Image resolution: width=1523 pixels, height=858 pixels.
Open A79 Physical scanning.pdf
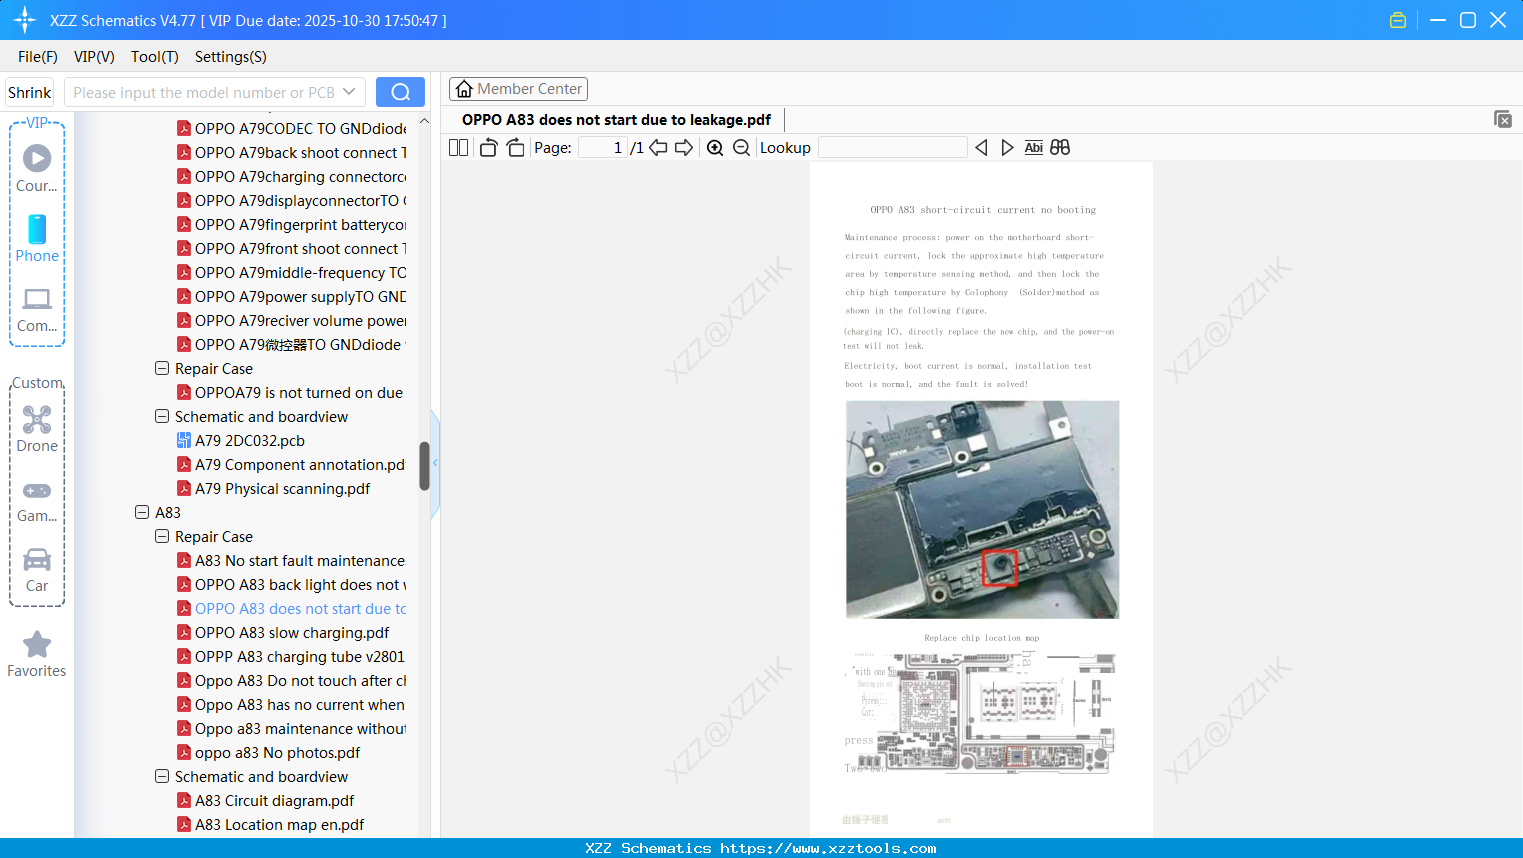pyautogui.click(x=273, y=488)
